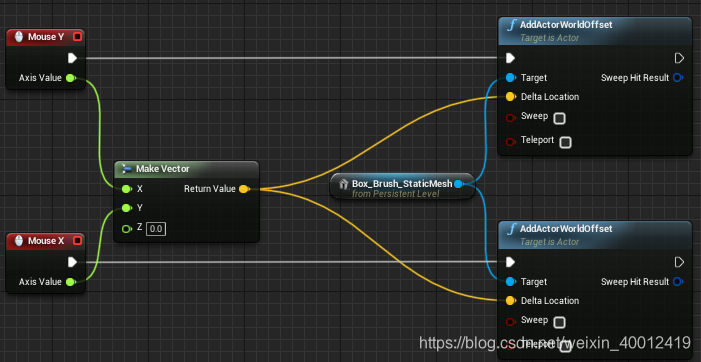Click the Make Vector node header icon

pyautogui.click(x=127, y=169)
